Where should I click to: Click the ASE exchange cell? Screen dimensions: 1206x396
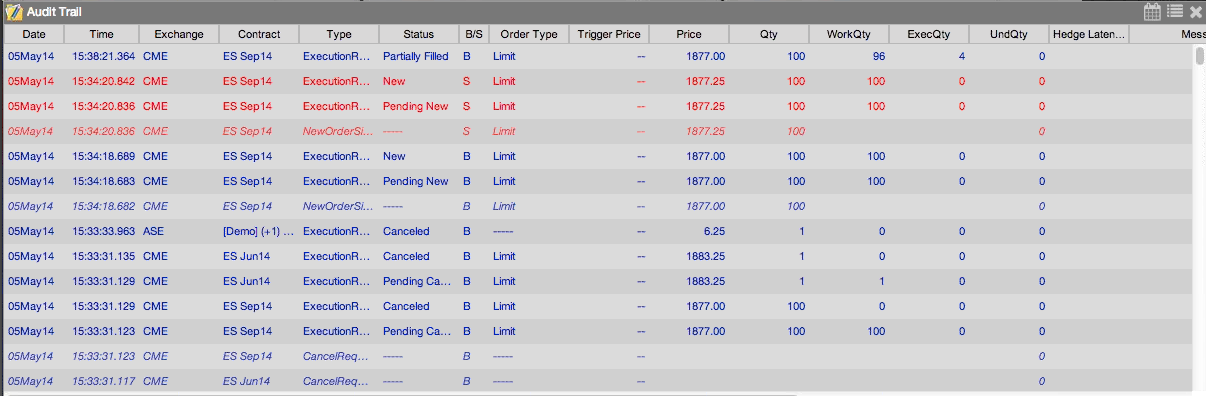[x=153, y=231]
